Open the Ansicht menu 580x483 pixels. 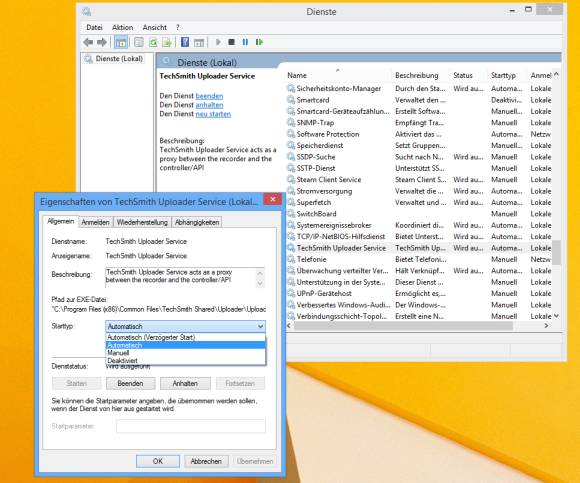point(155,27)
